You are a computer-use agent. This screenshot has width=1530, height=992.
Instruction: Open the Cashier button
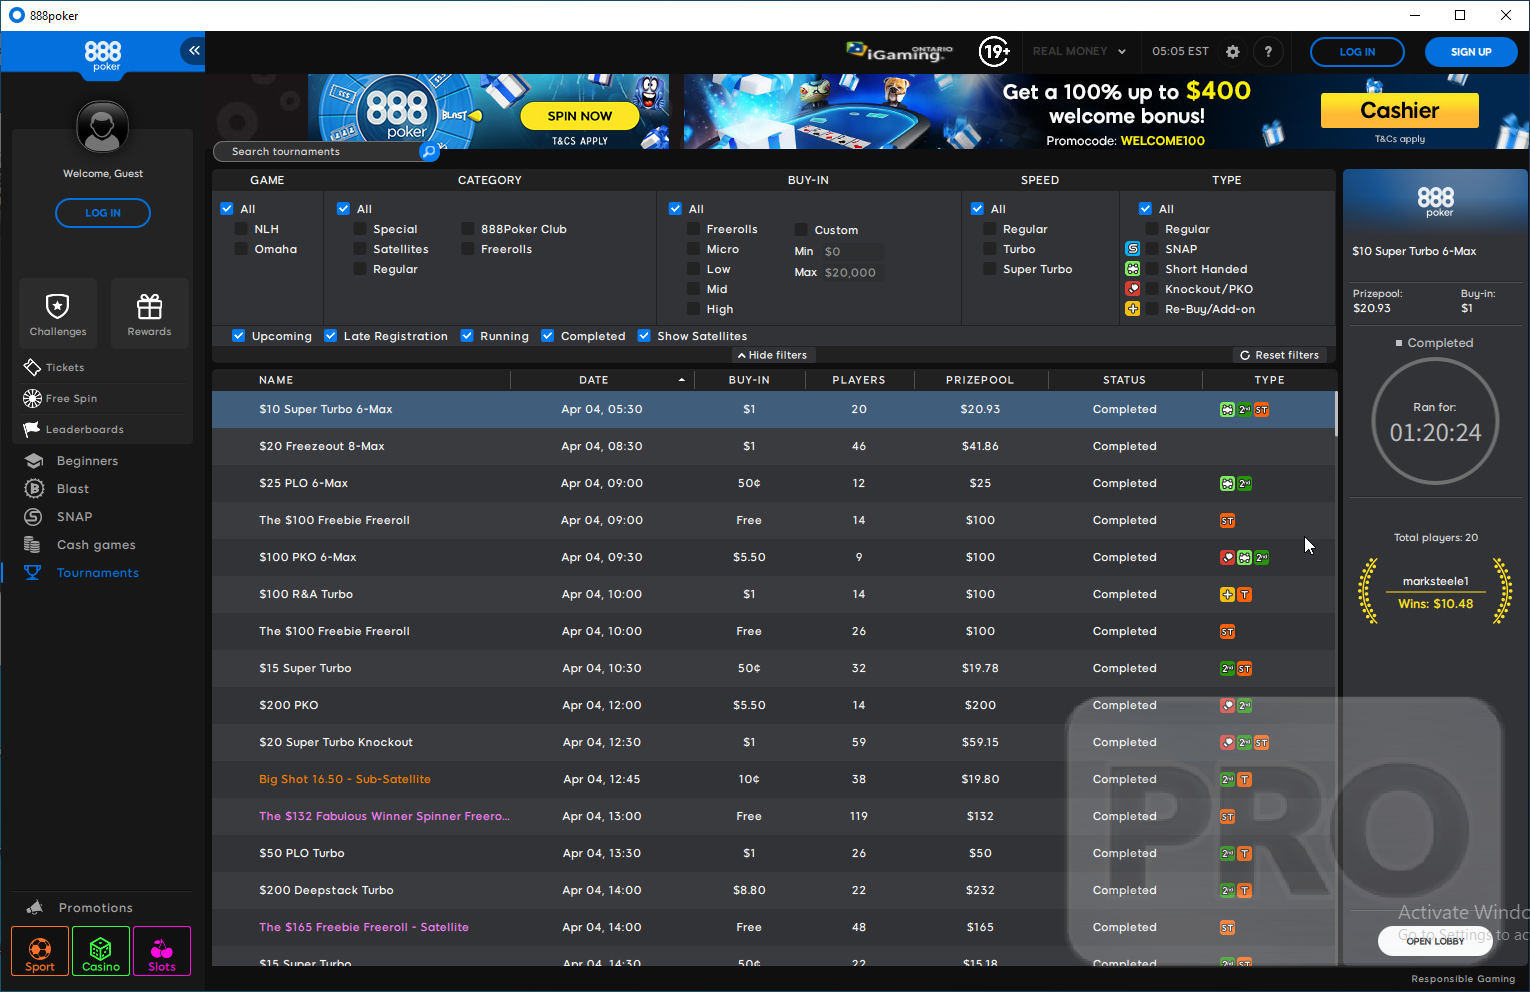tap(1400, 110)
